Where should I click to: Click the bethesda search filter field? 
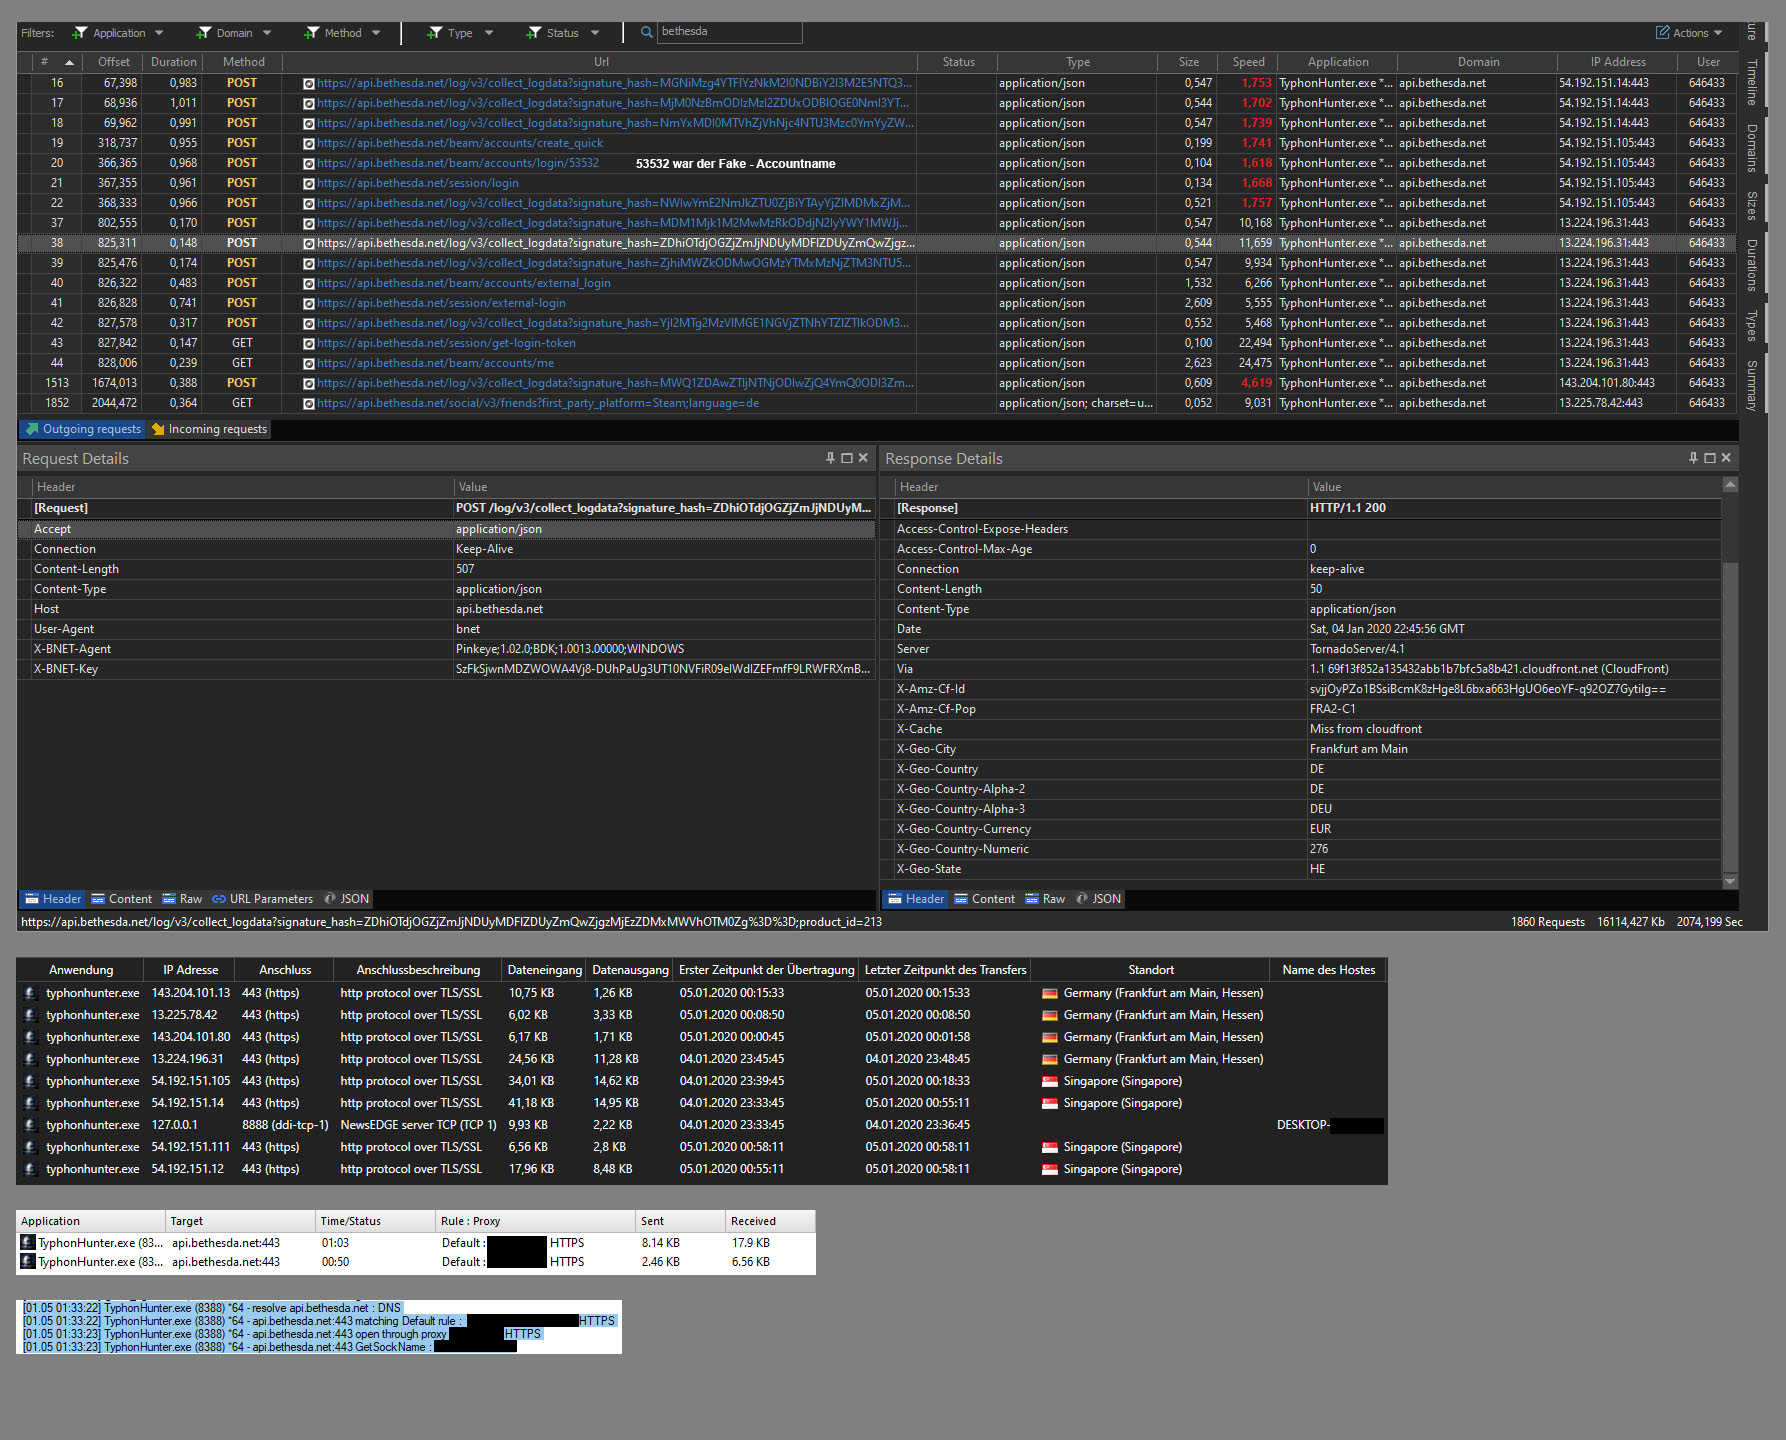coord(728,32)
